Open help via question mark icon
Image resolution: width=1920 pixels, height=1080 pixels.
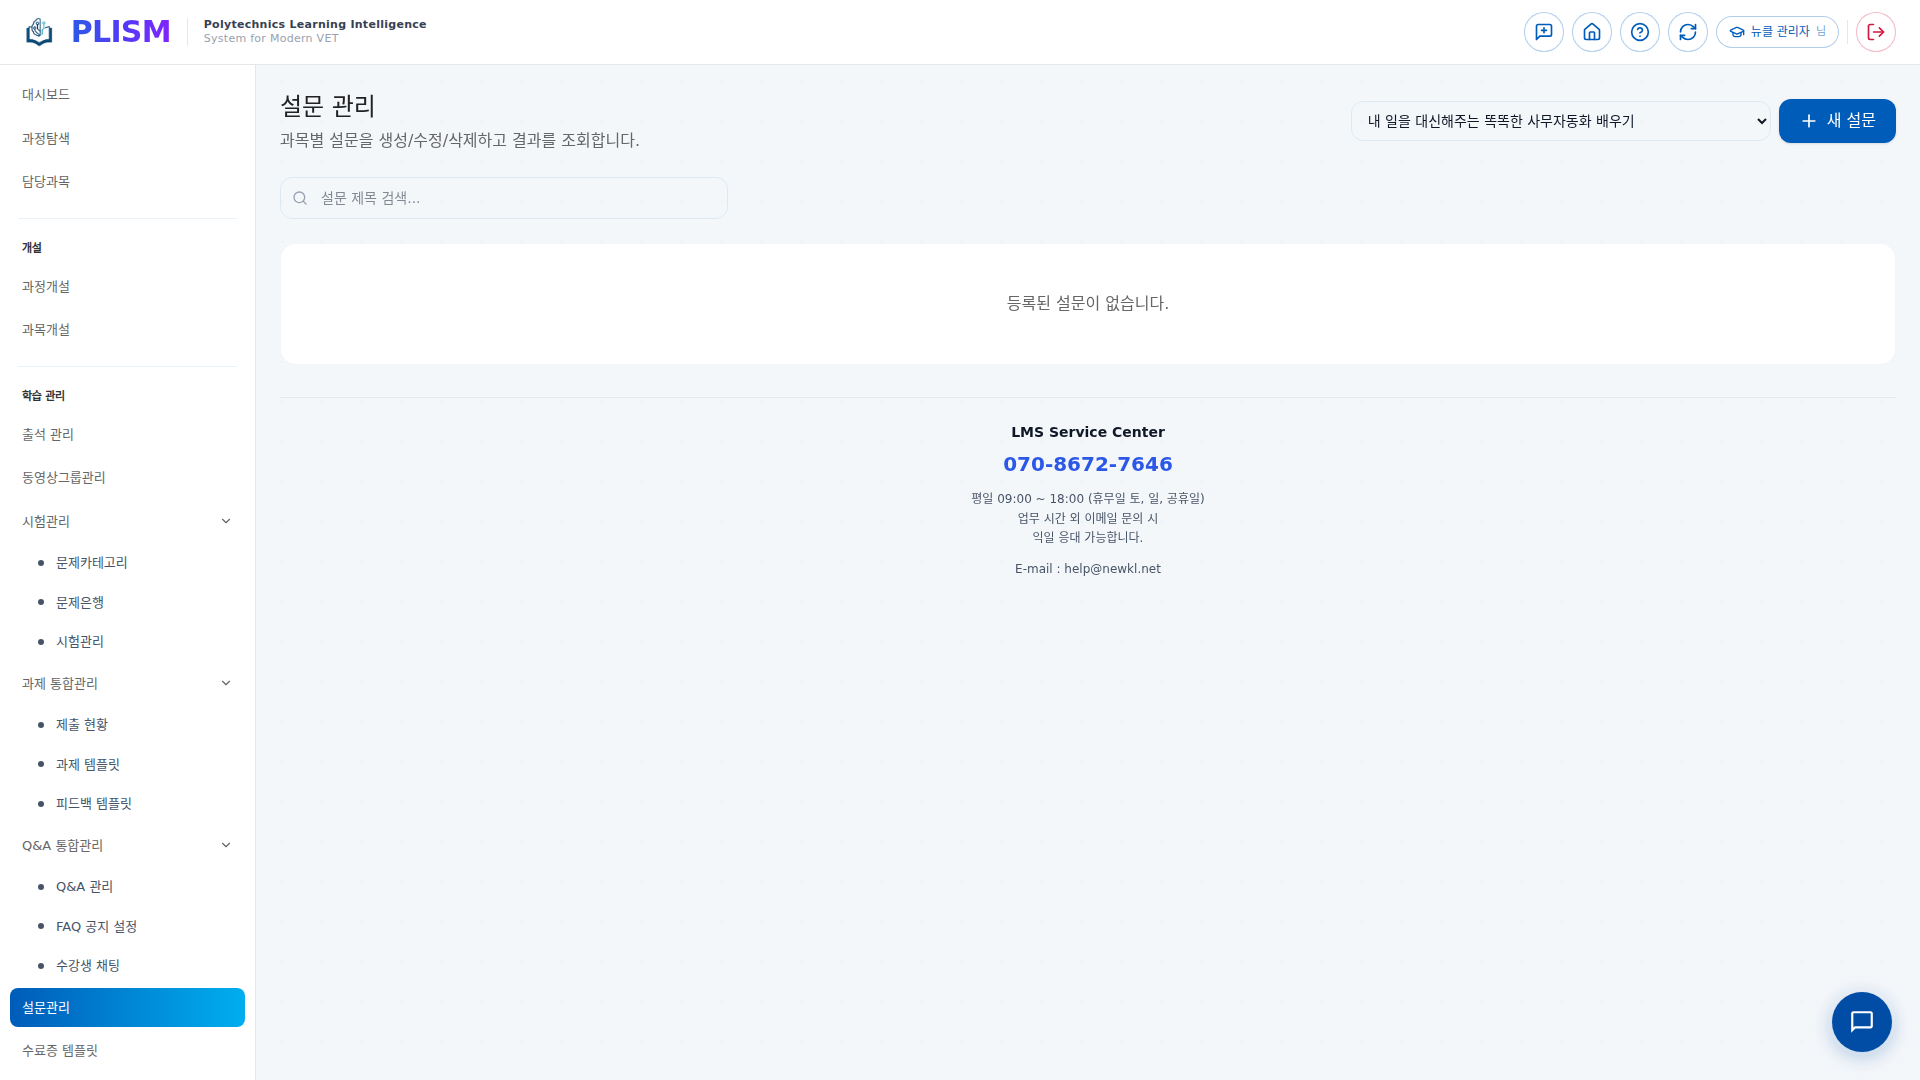(1639, 32)
